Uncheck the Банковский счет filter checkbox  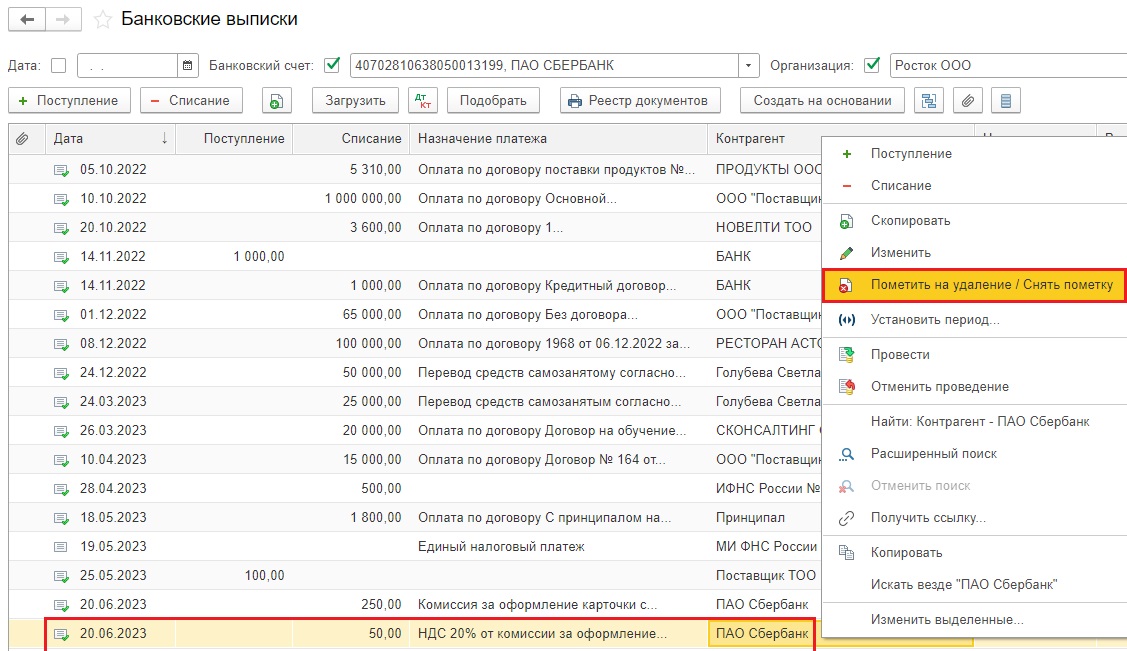tap(332, 65)
